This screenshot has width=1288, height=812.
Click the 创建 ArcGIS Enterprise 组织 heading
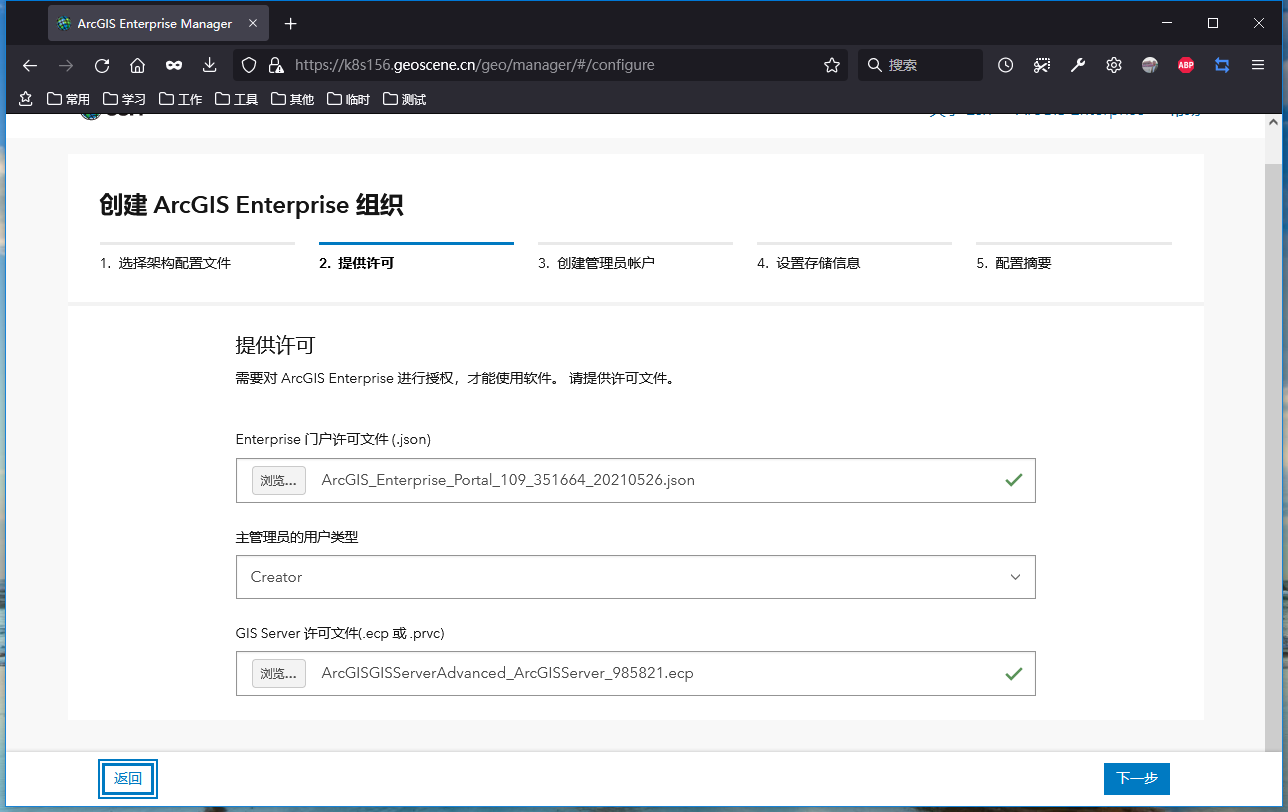click(251, 206)
